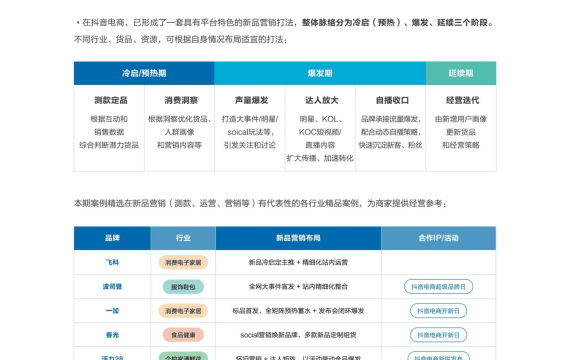
Task: Click the 行业 column header
Action: (183, 238)
